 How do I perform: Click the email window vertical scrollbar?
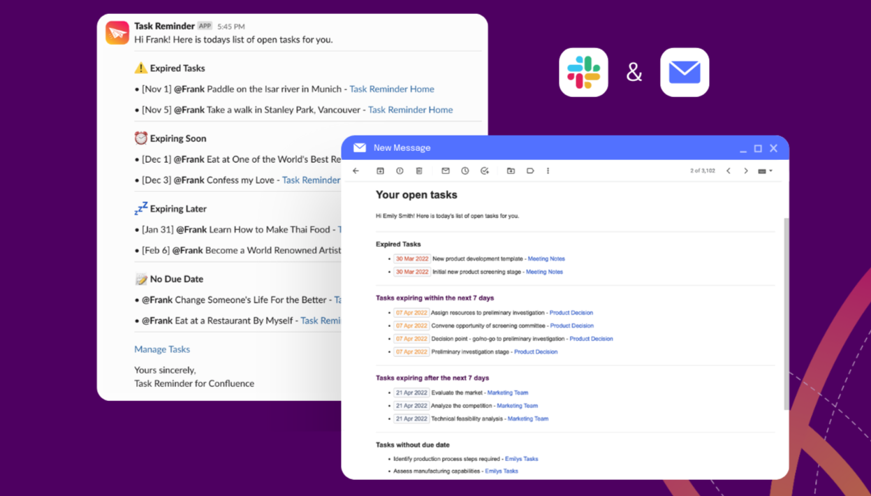786,314
